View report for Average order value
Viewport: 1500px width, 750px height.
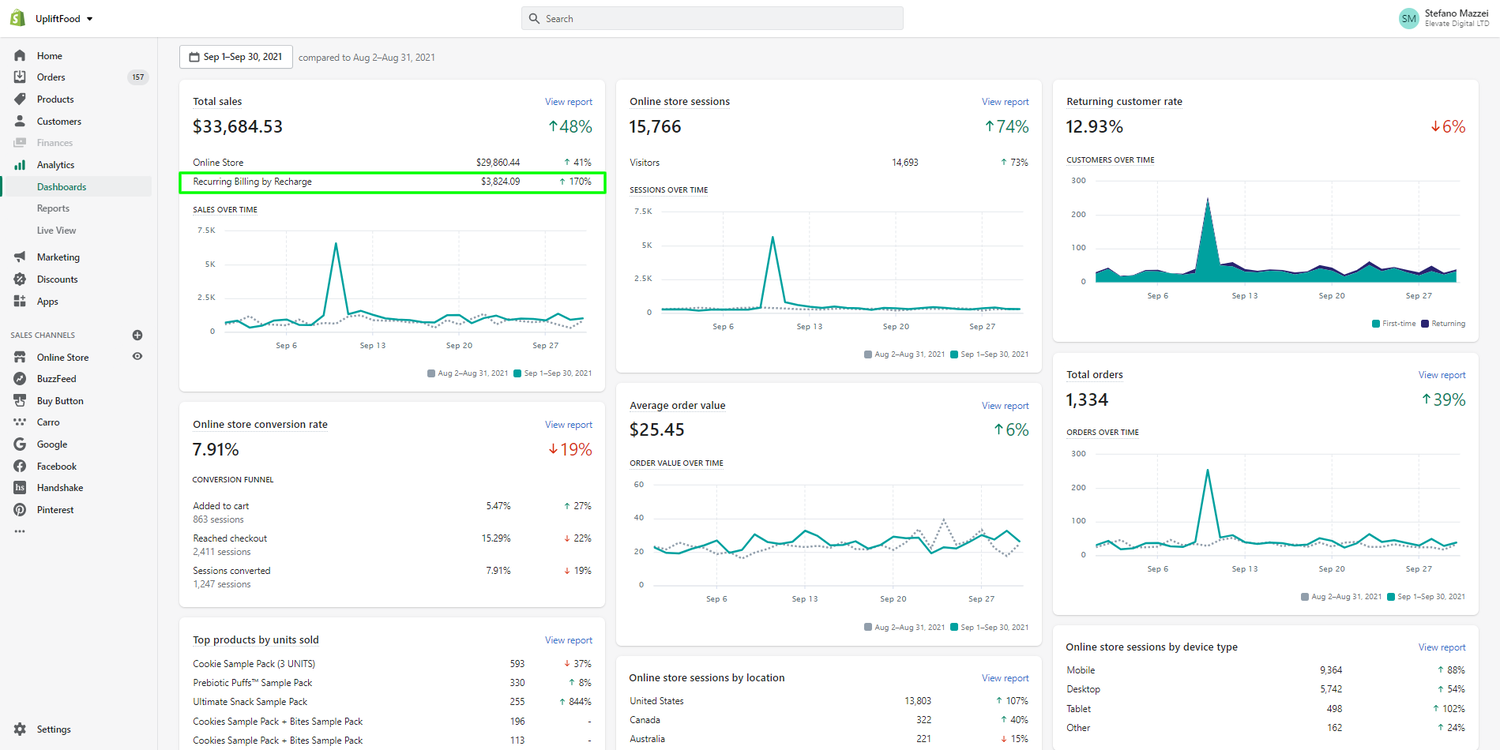pos(1005,406)
